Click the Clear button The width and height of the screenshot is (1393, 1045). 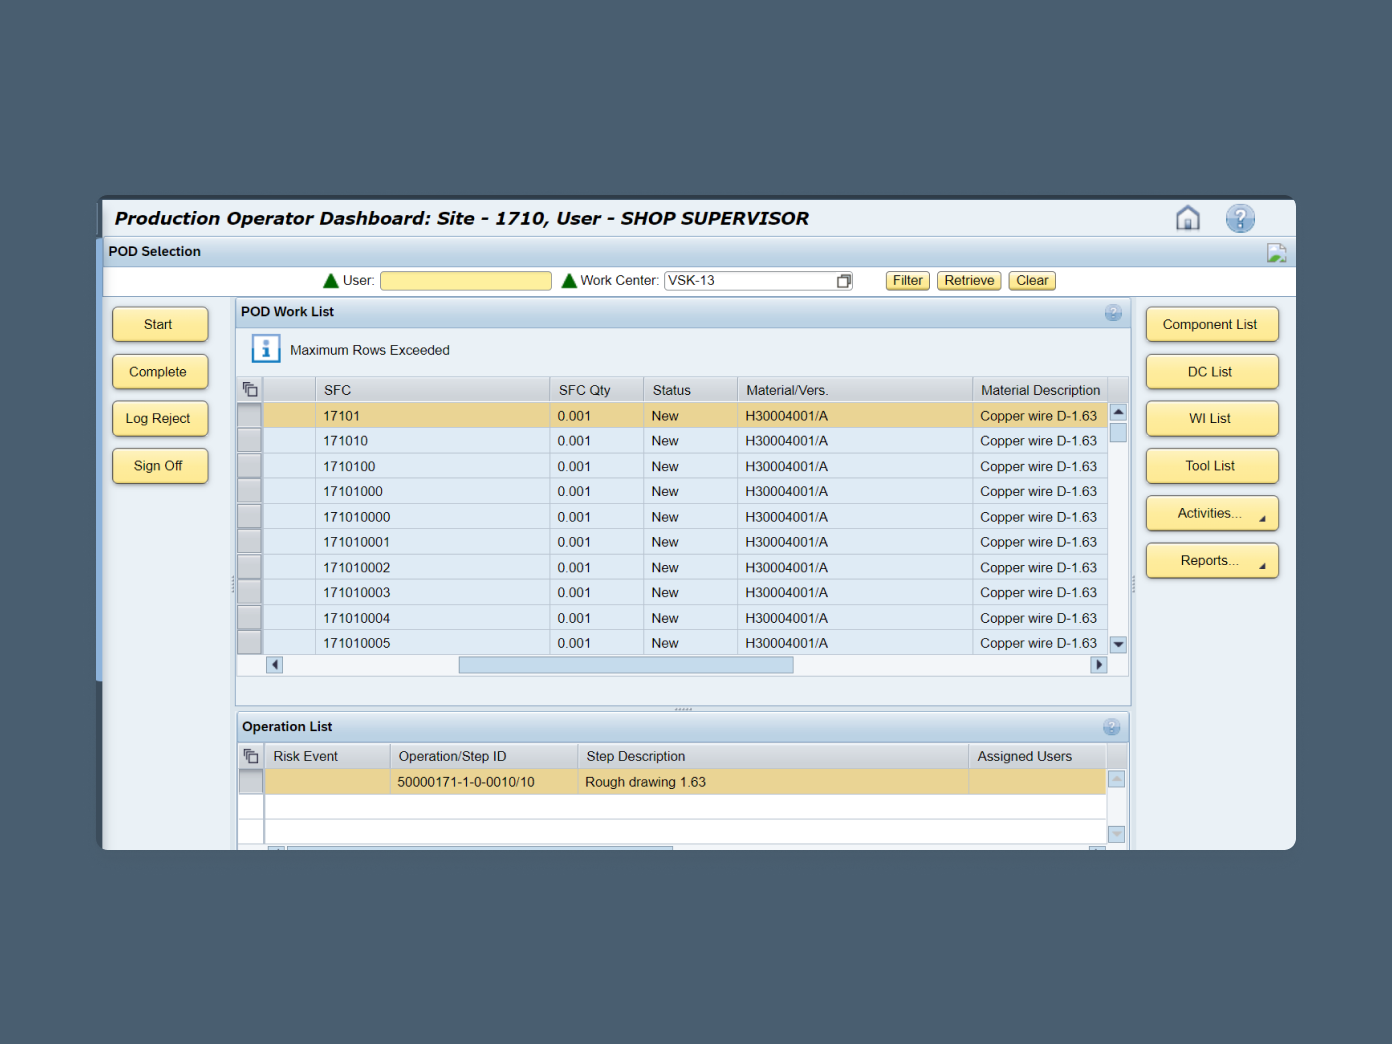[x=1032, y=281]
